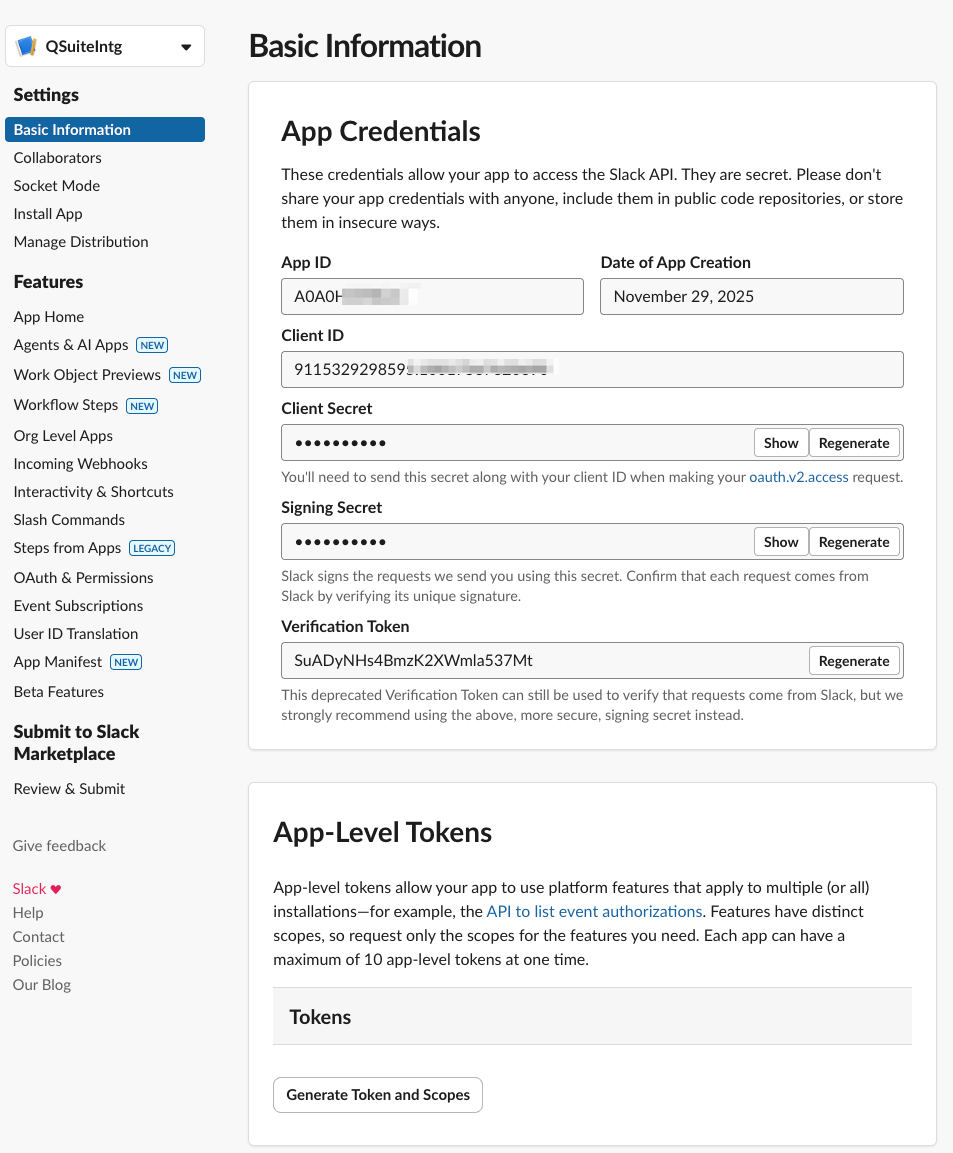The height and width of the screenshot is (1153, 953).
Task: Open the Socket Mode page
Action: 57,185
